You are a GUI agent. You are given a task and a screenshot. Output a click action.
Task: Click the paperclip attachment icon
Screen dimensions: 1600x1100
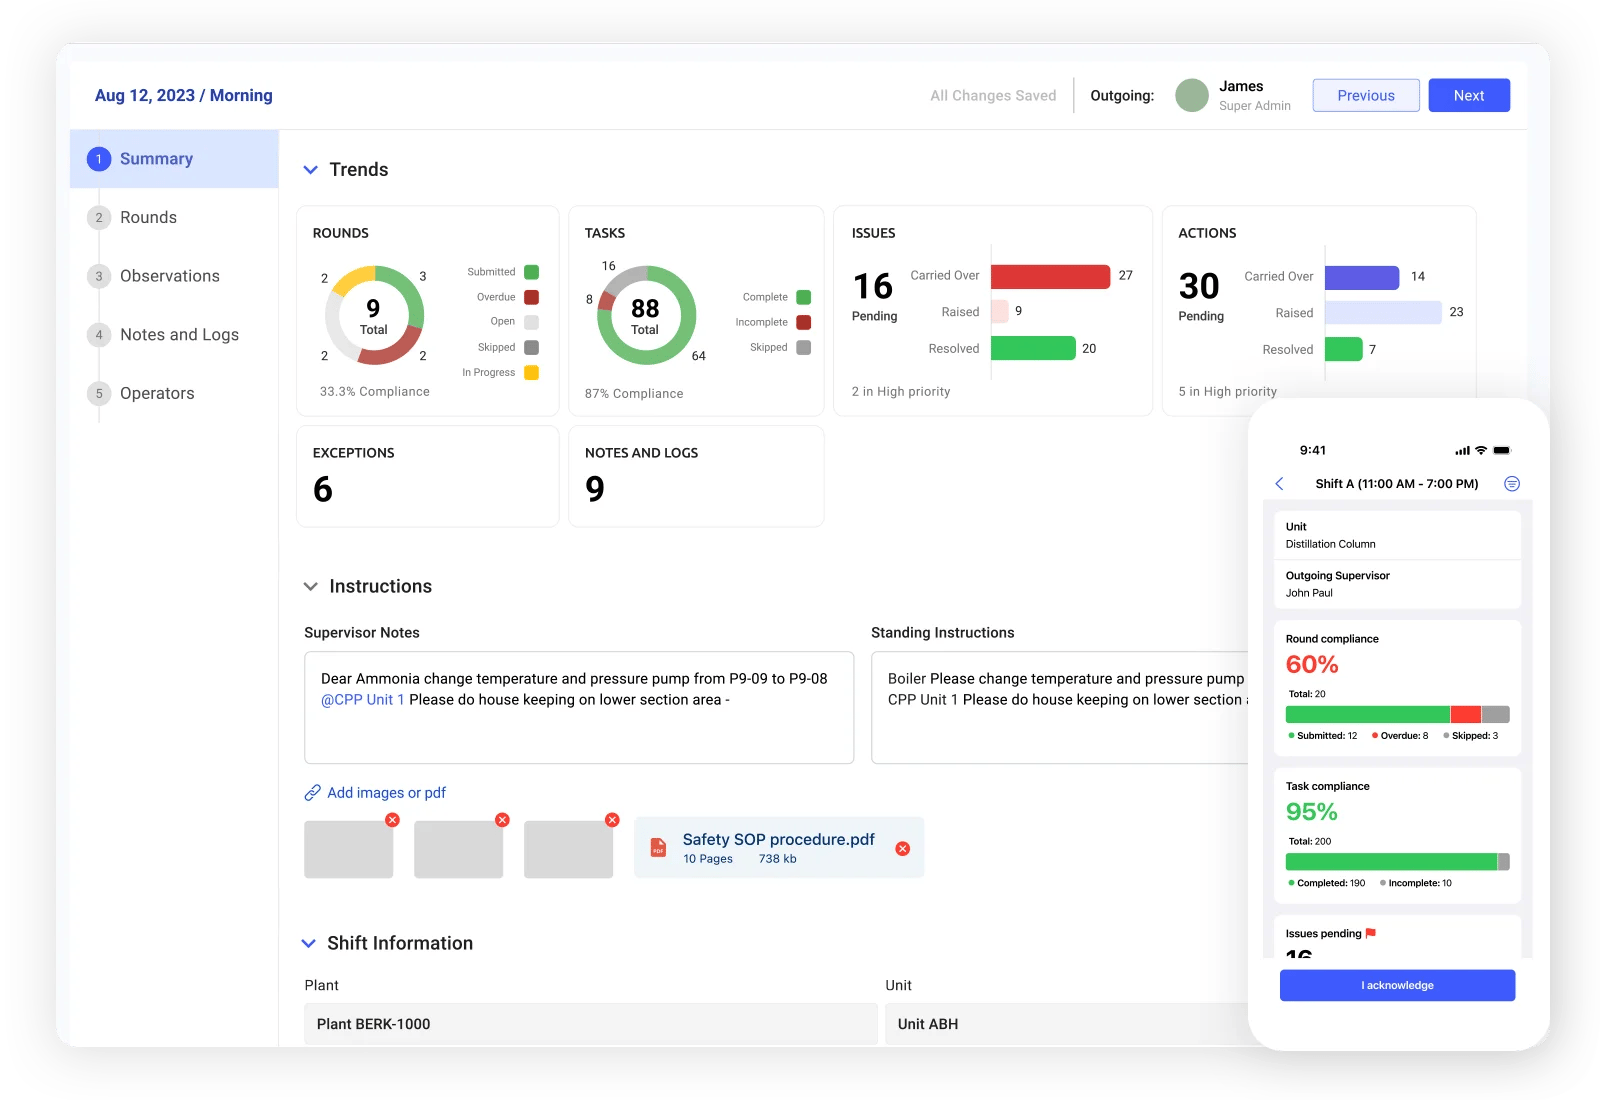(x=313, y=793)
